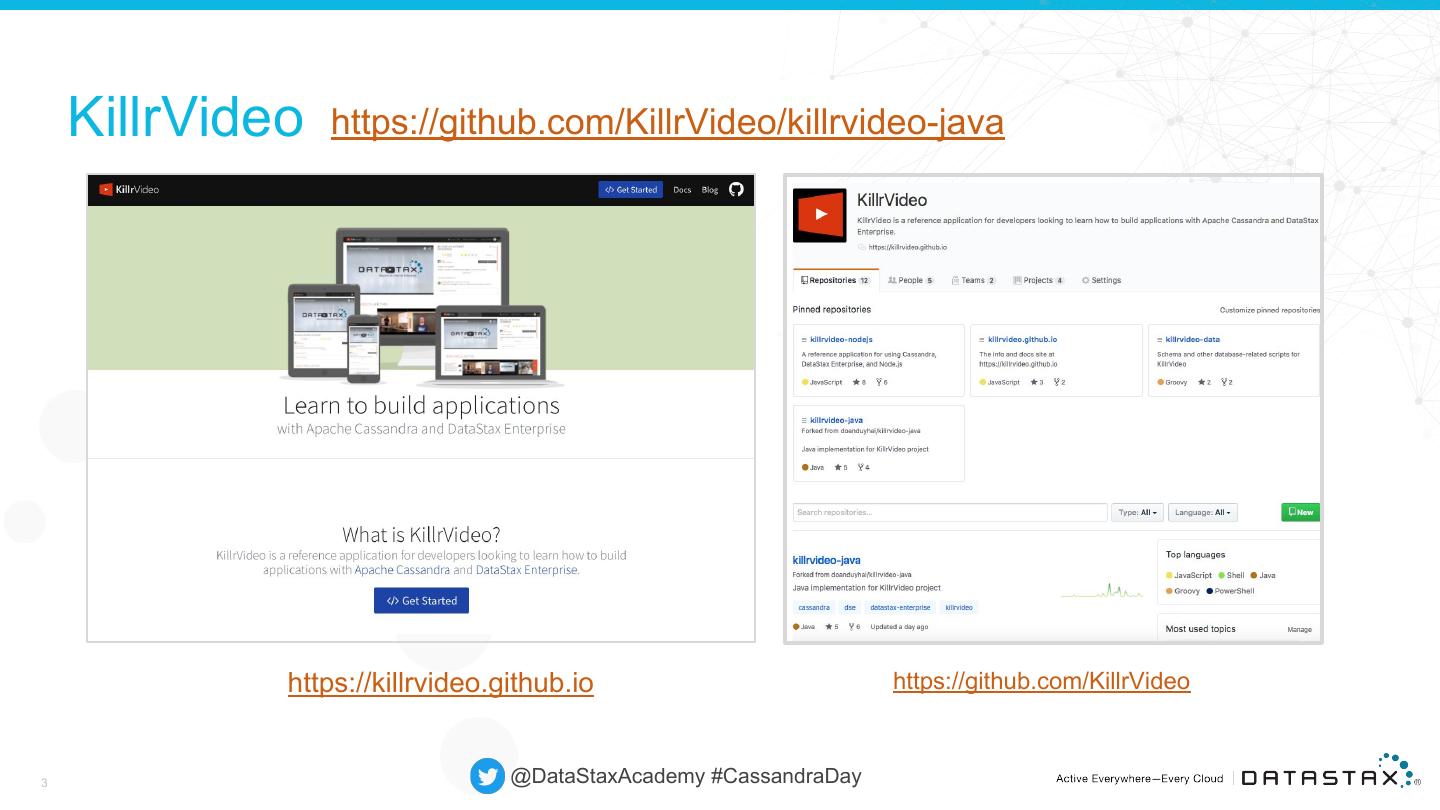
Task: Click the org website URL under KillrVideo description
Action: pos(907,247)
